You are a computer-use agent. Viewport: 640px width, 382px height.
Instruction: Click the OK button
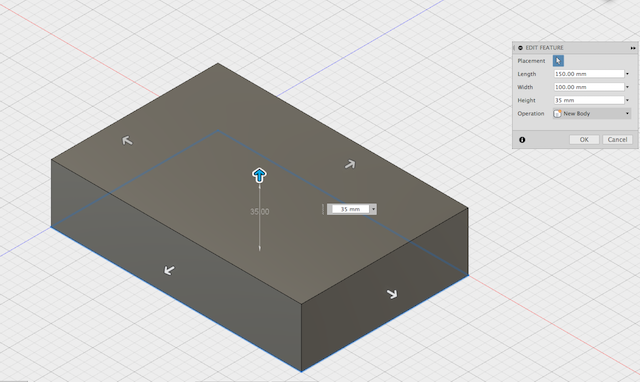click(x=584, y=140)
